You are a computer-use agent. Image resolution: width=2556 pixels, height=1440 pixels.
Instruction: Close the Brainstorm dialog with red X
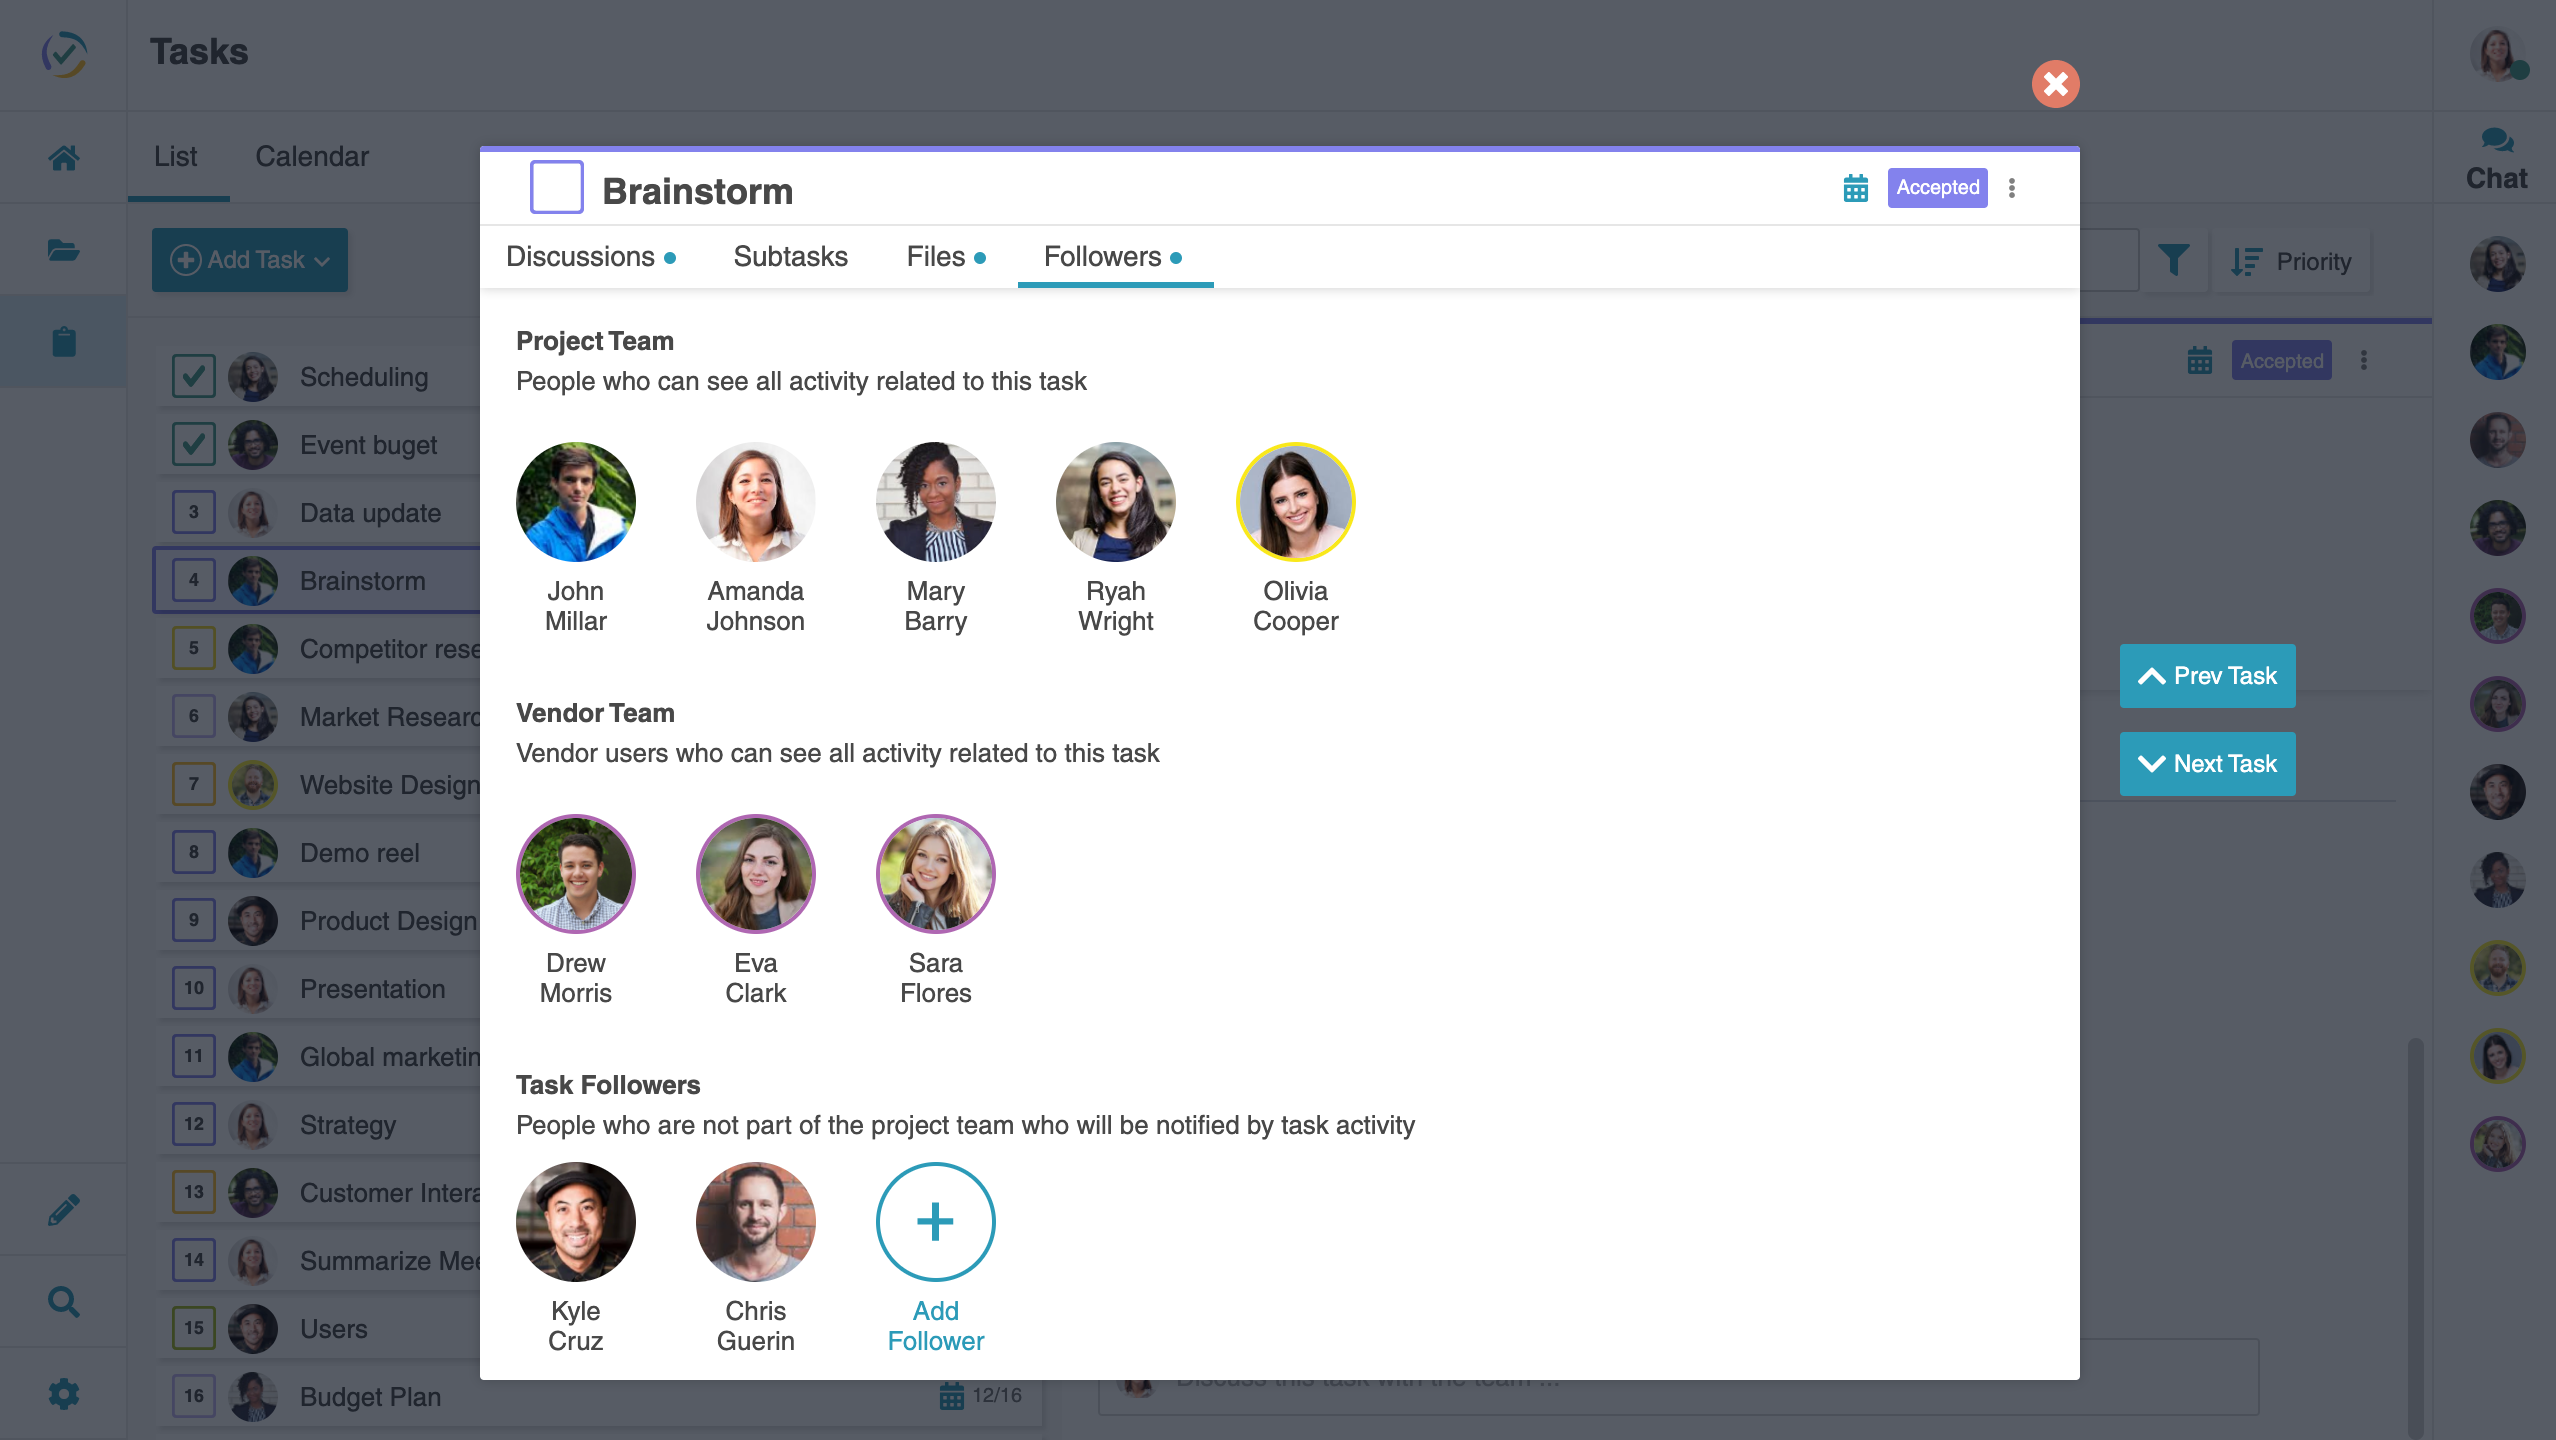click(x=2056, y=84)
